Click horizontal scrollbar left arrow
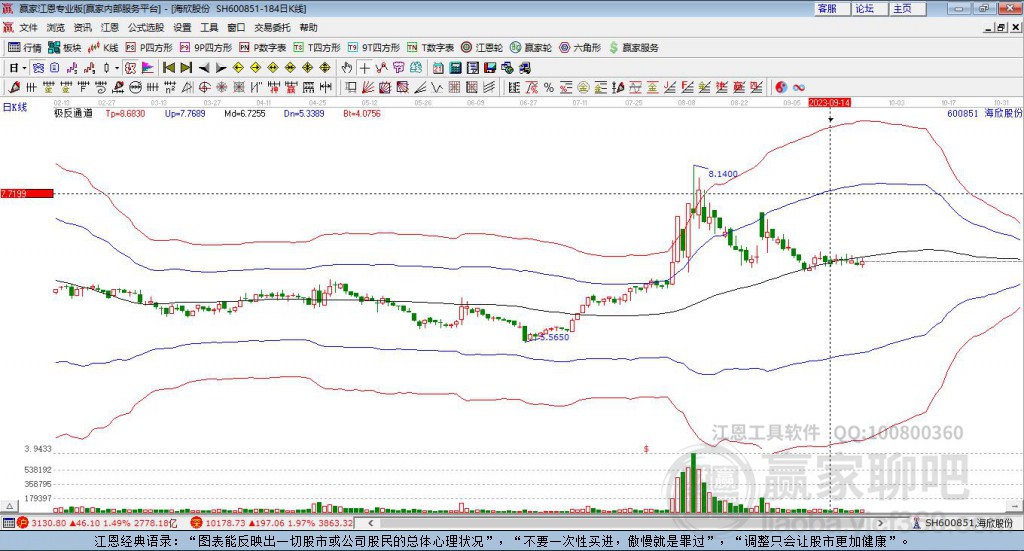 tap(371, 523)
